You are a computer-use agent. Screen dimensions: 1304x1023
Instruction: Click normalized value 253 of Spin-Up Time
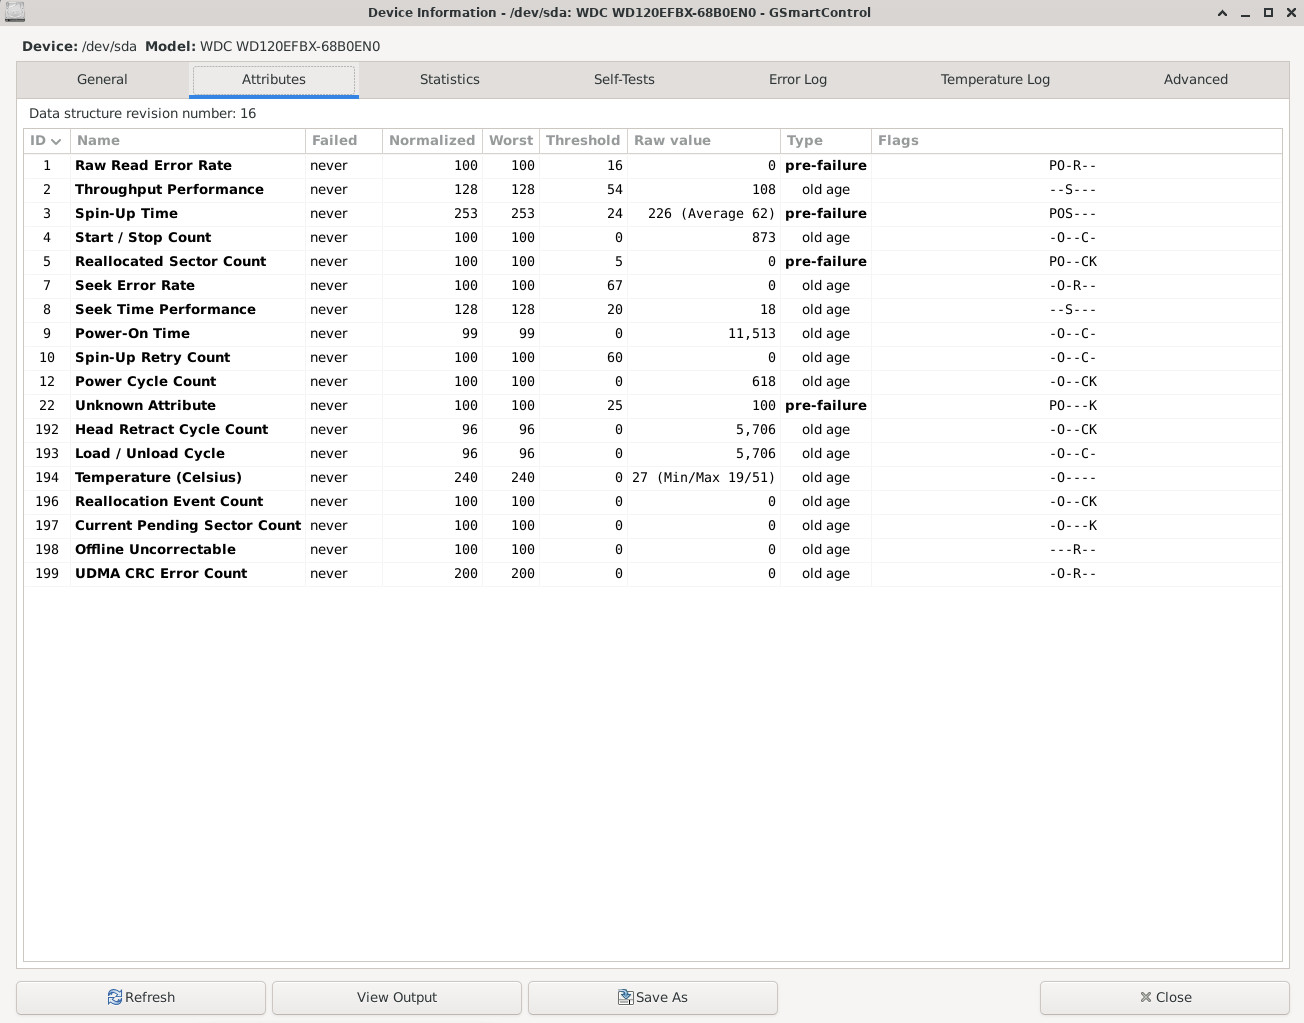(x=466, y=214)
